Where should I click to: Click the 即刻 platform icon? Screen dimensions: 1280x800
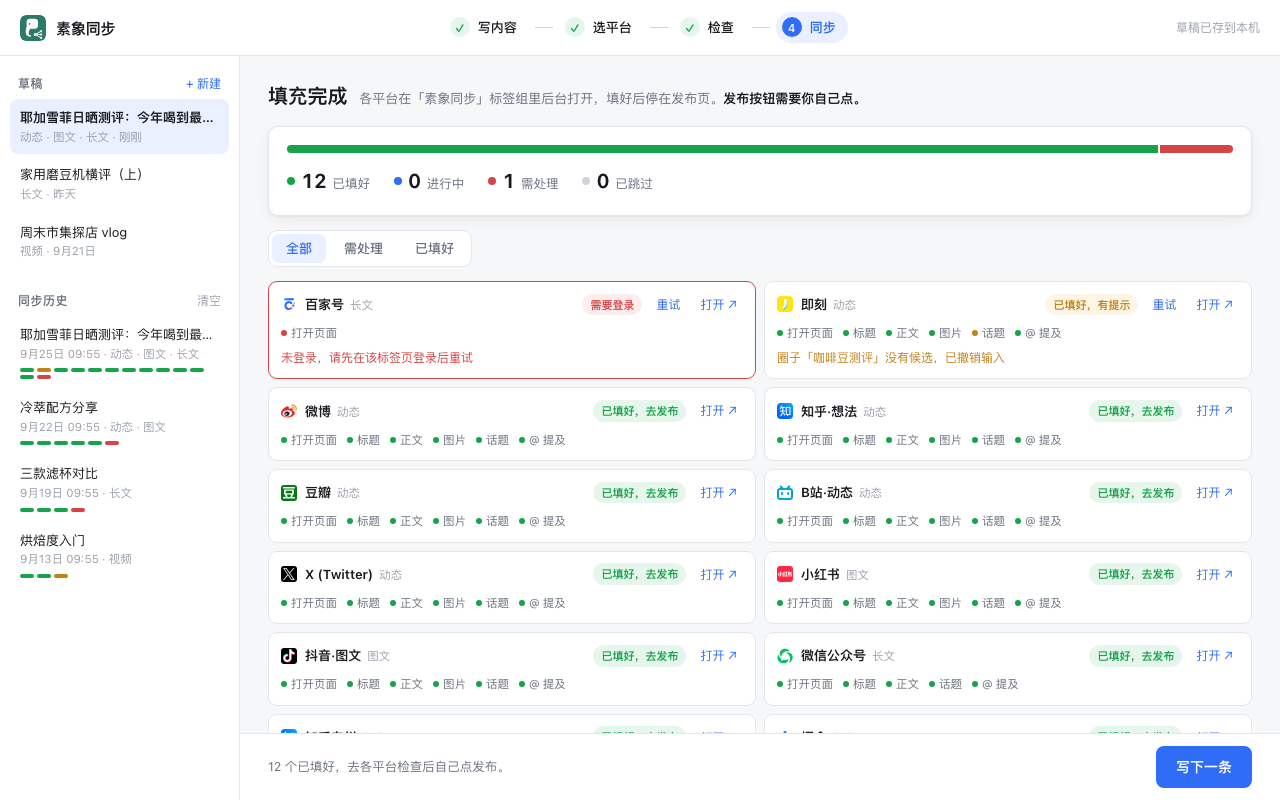pos(785,305)
